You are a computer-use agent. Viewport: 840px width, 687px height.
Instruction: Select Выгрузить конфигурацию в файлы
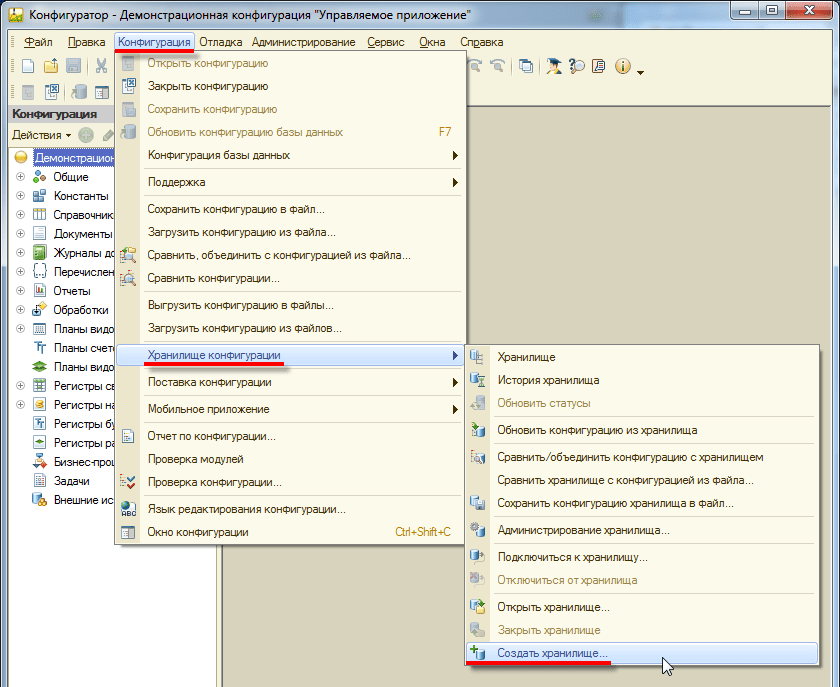289,305
